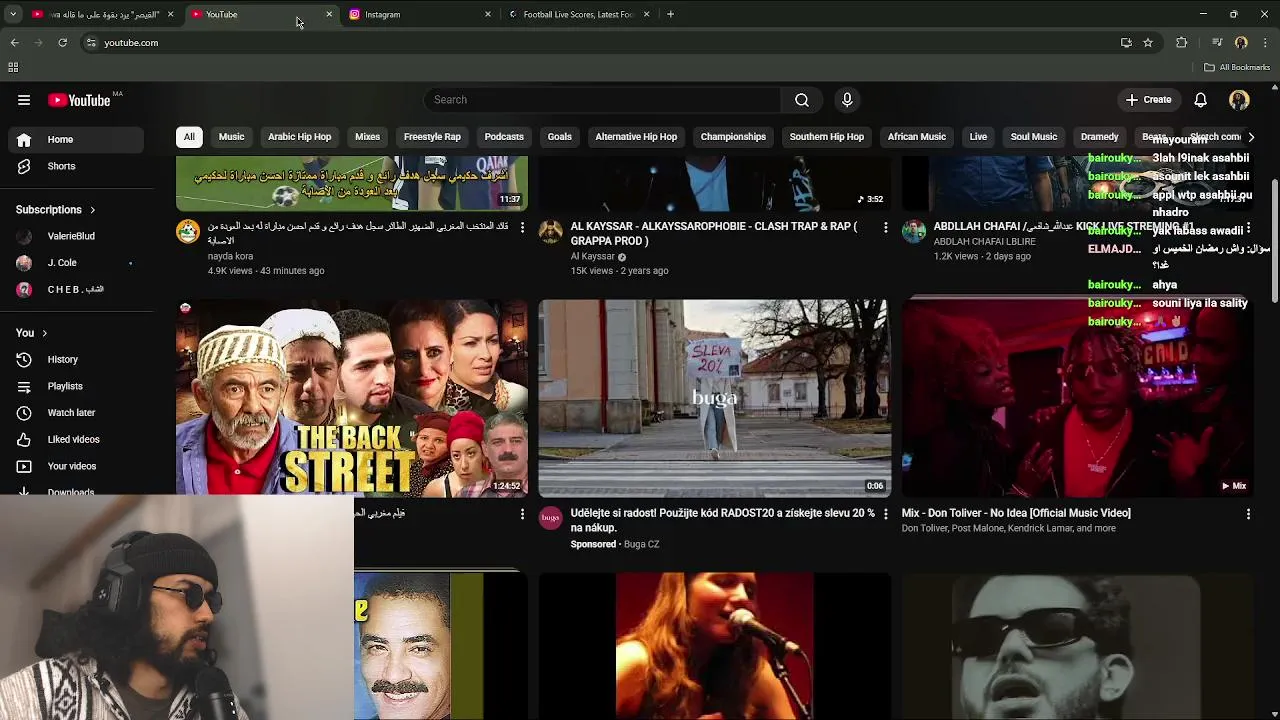Go back in browser history

[x=14, y=43]
